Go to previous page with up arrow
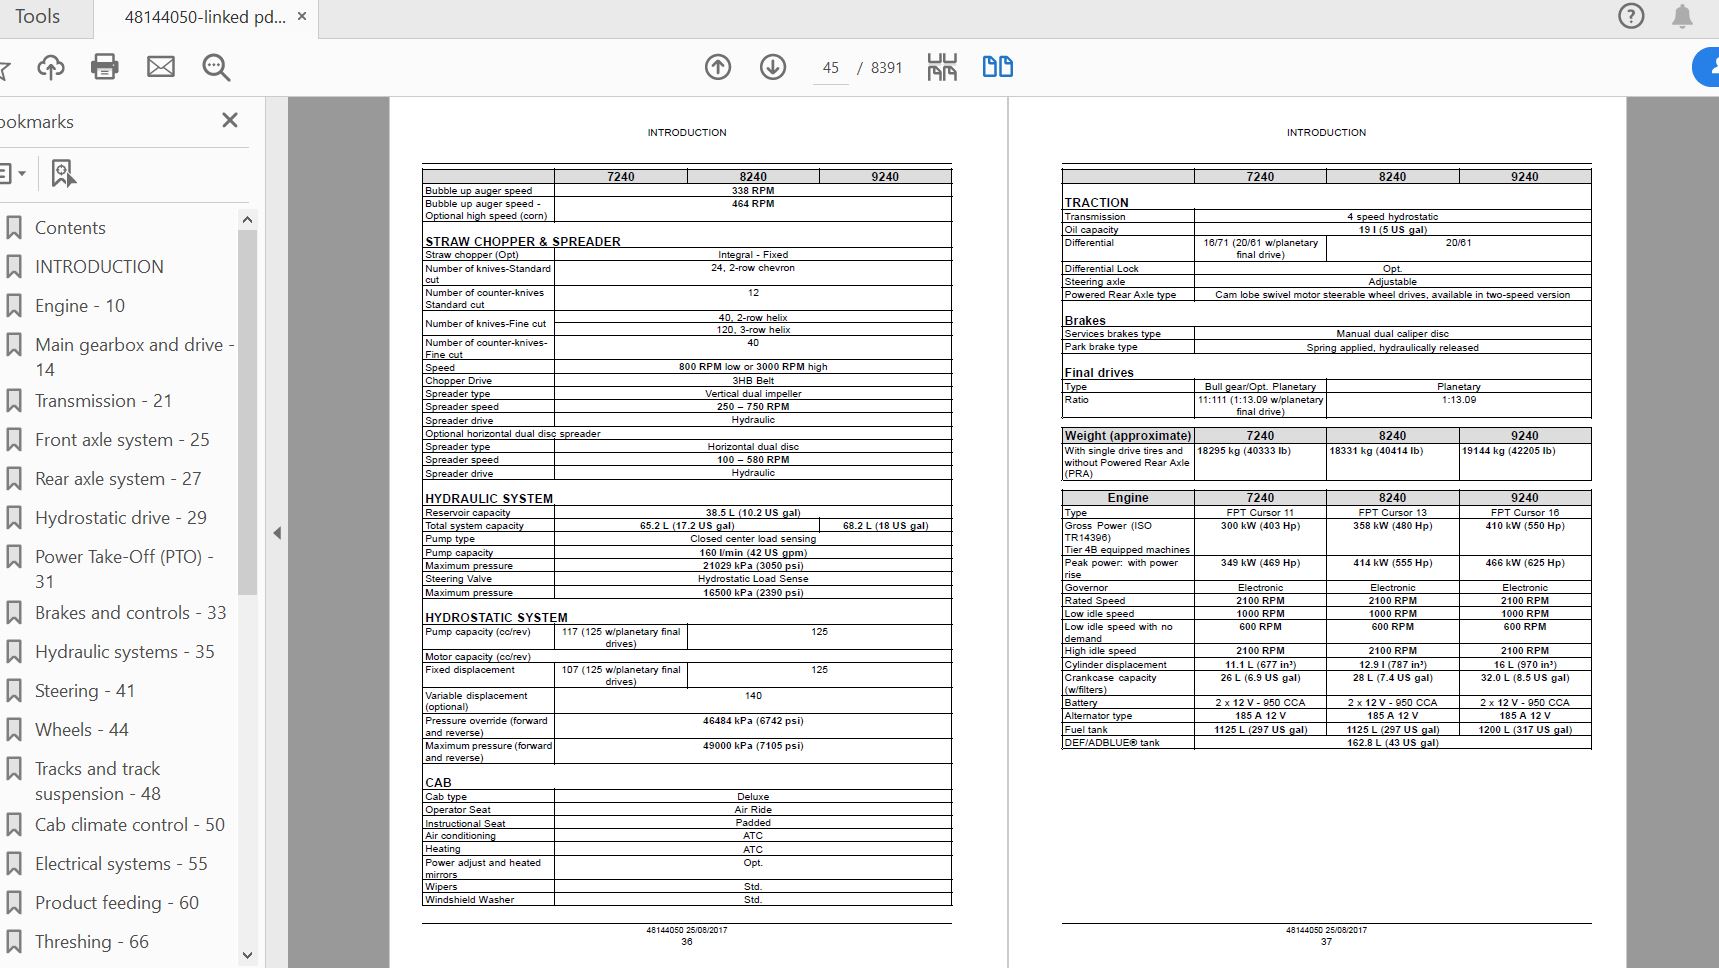The height and width of the screenshot is (968, 1719). tap(718, 67)
